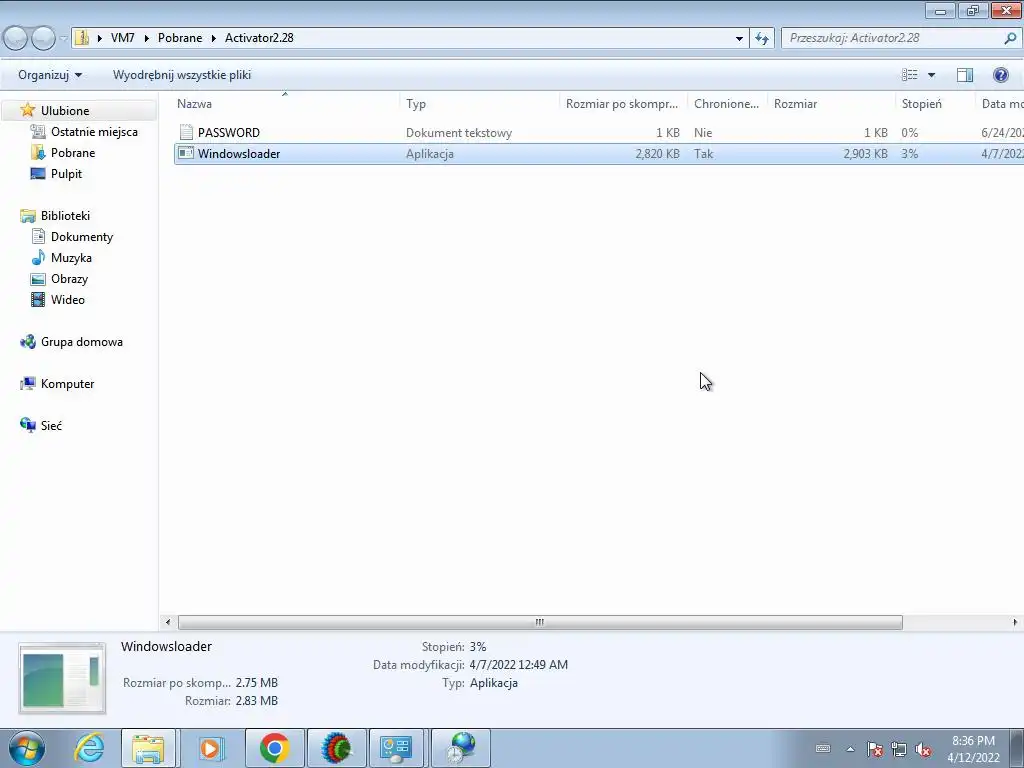The width and height of the screenshot is (1024, 768).
Task: Click the muted speaker volume tray icon
Action: 923,749
